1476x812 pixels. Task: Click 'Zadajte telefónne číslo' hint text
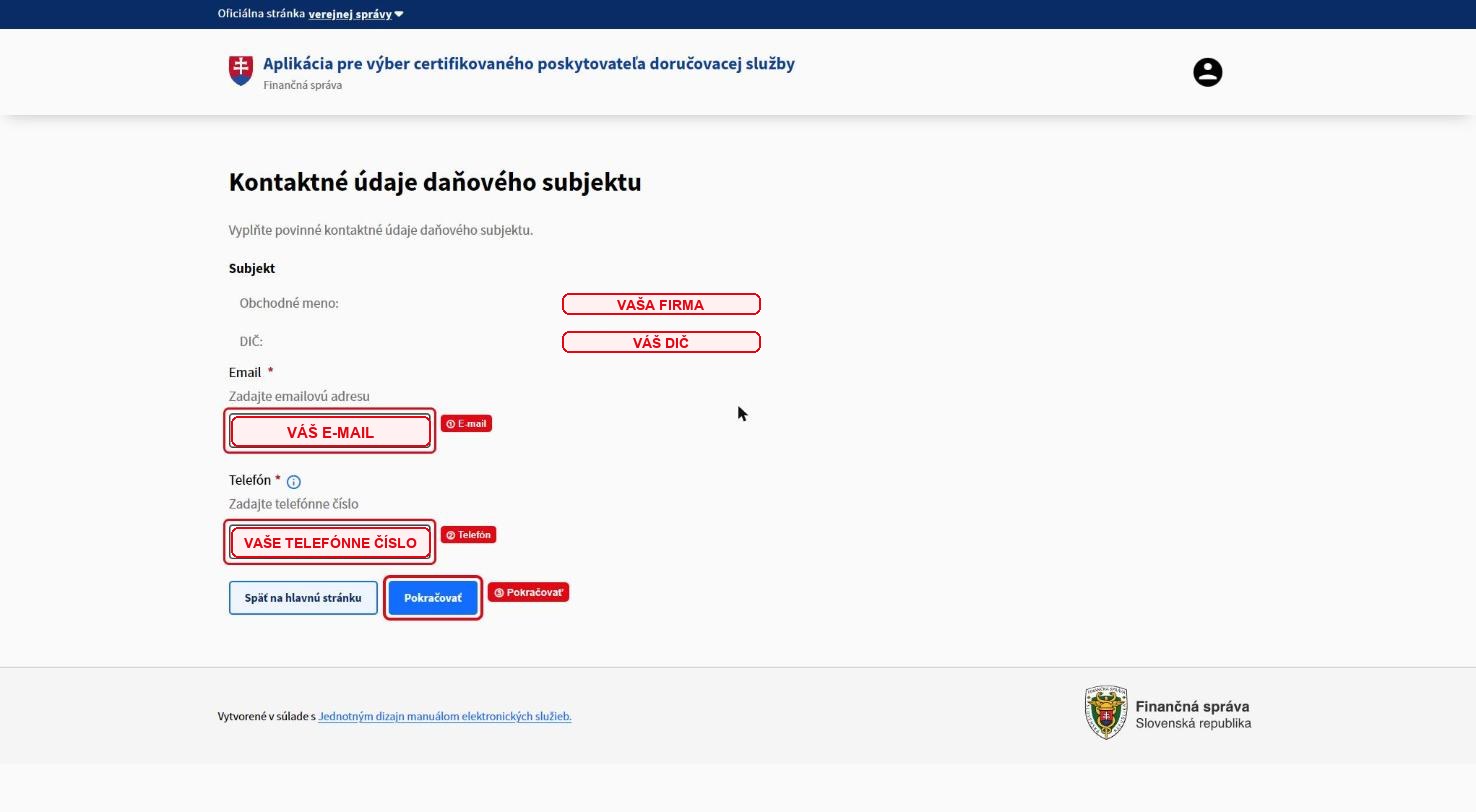click(x=294, y=504)
